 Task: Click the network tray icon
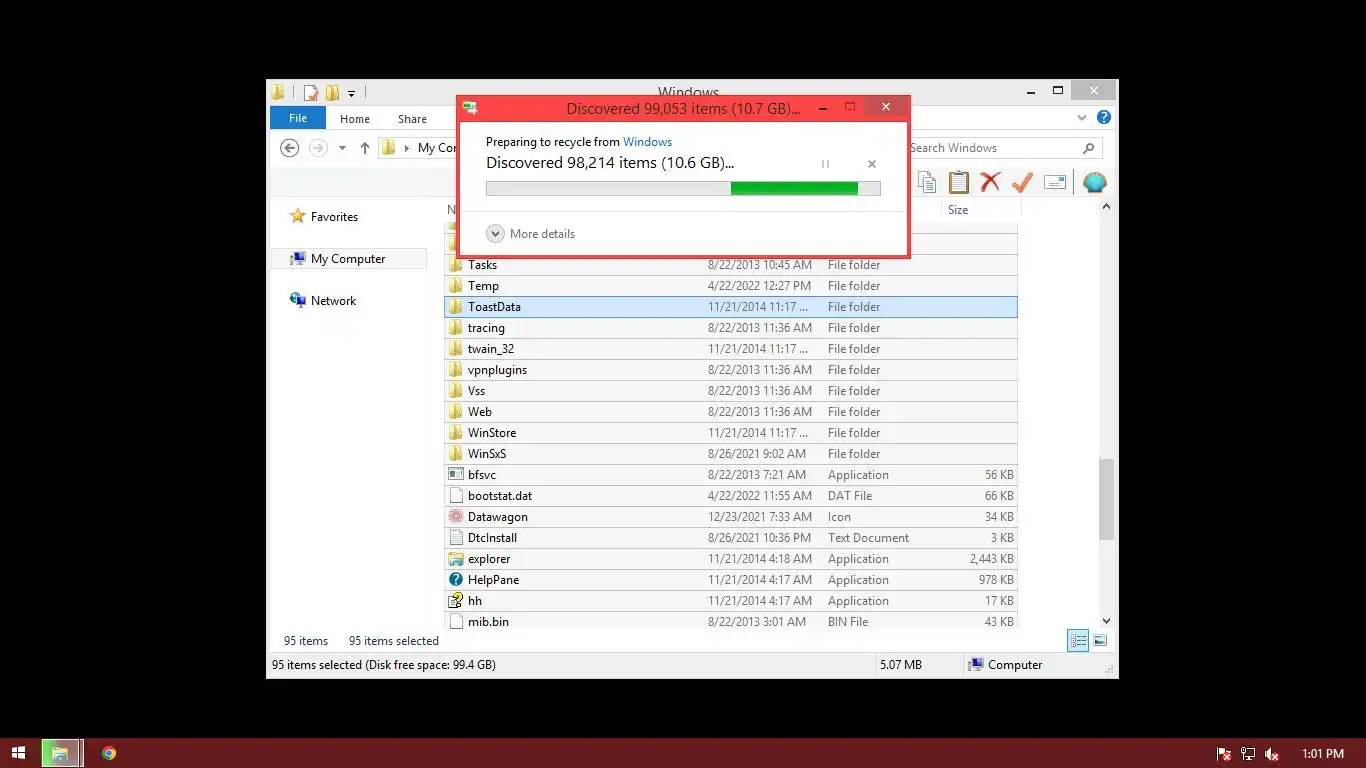click(x=1248, y=754)
